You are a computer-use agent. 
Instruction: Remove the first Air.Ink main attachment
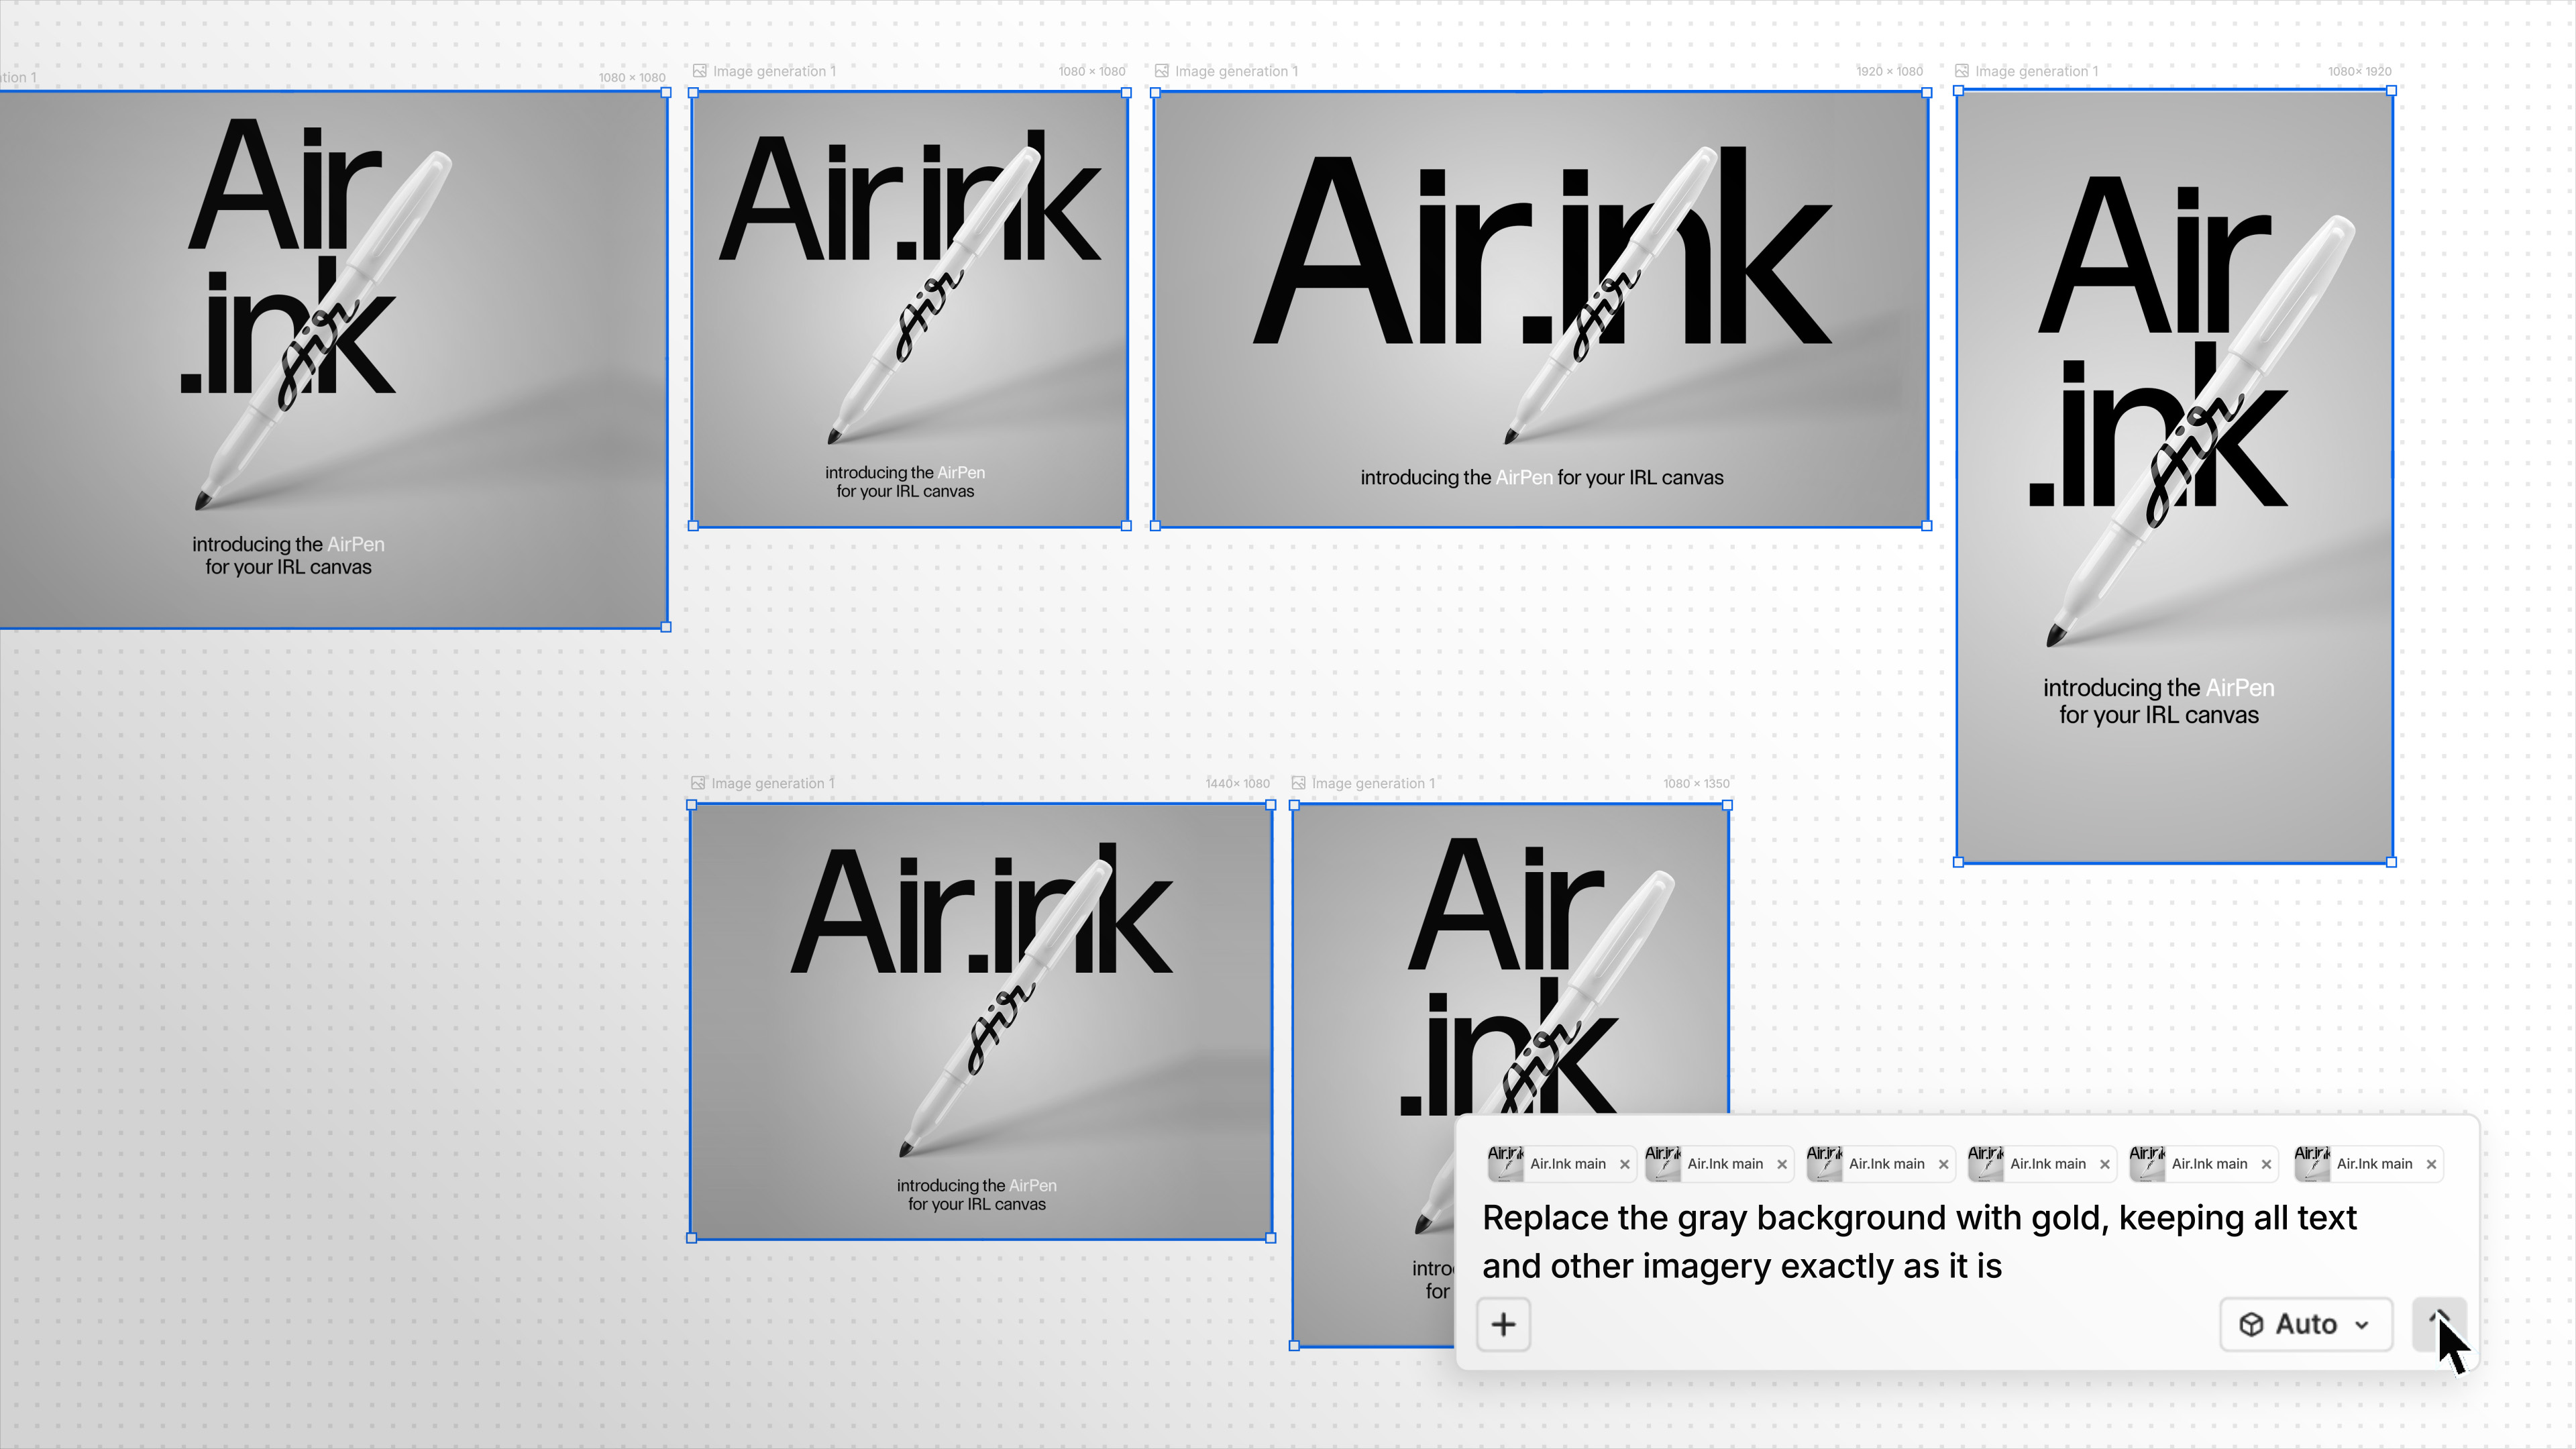click(x=1625, y=1164)
